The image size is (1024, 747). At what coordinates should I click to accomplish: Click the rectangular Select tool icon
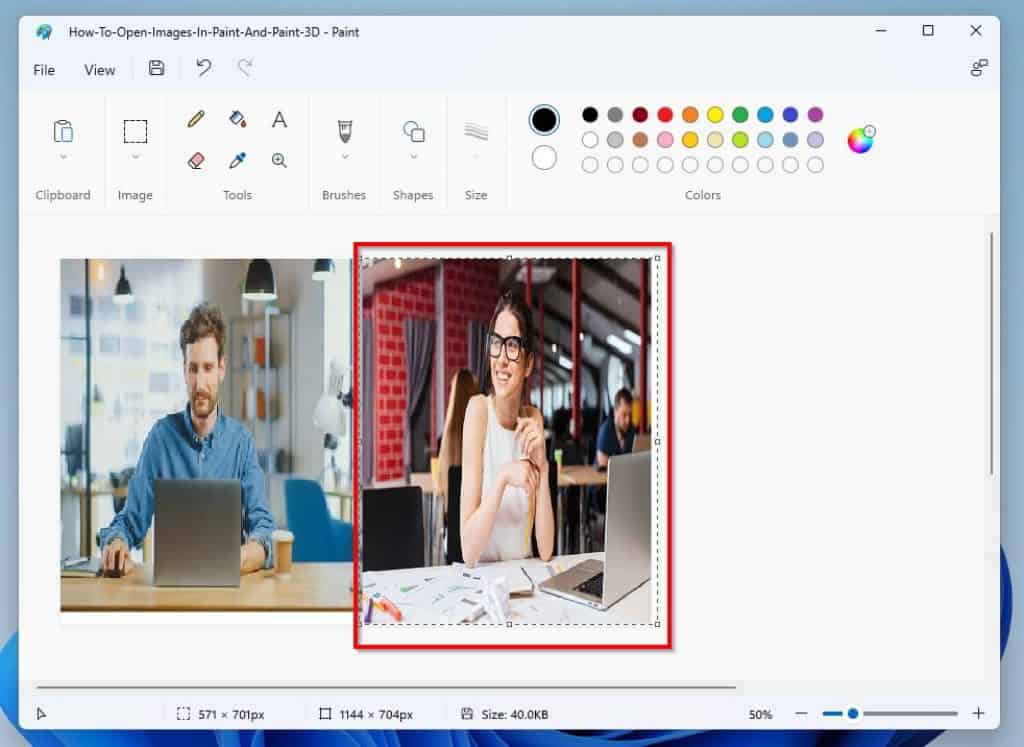tap(135, 131)
